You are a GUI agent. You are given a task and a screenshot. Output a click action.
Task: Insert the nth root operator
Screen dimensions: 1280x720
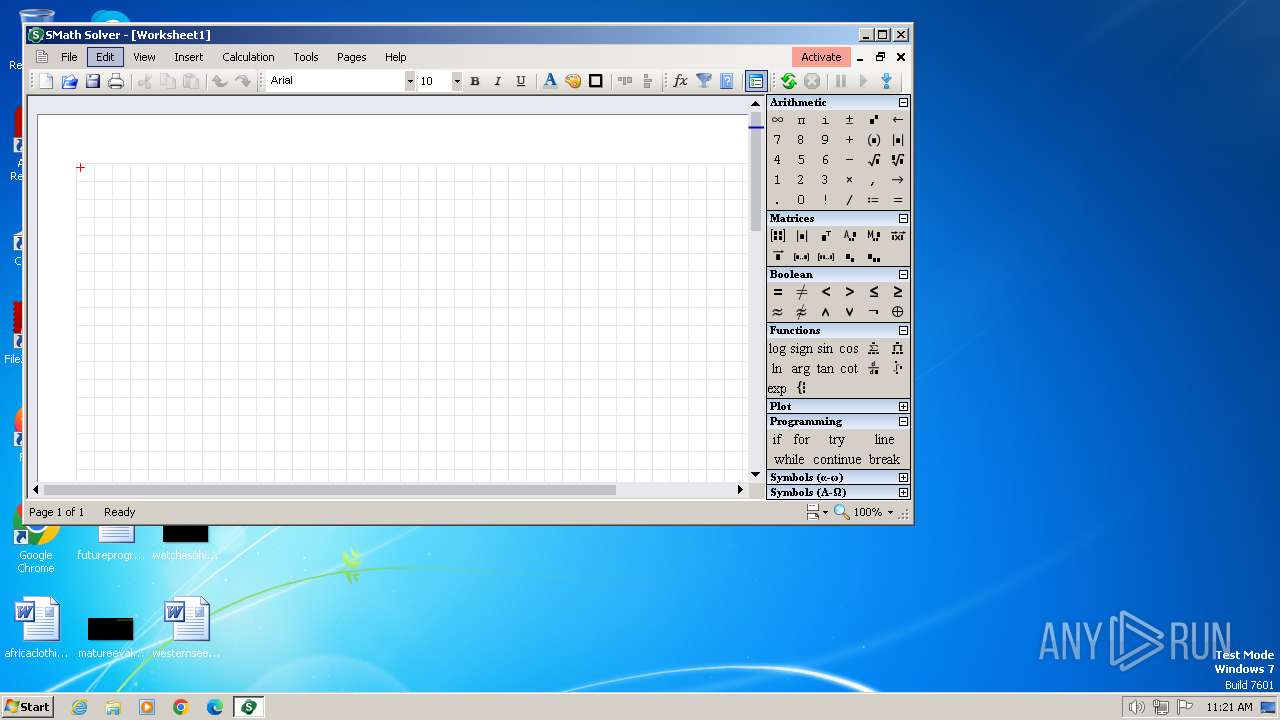tap(897, 160)
